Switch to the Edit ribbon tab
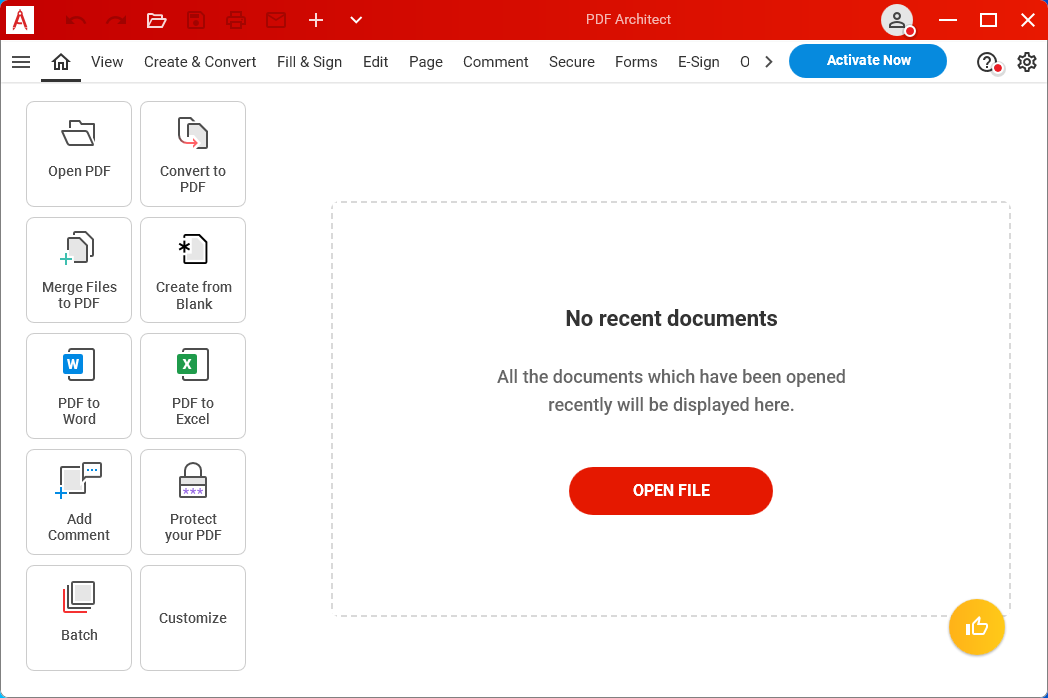The image size is (1048, 698). [375, 61]
